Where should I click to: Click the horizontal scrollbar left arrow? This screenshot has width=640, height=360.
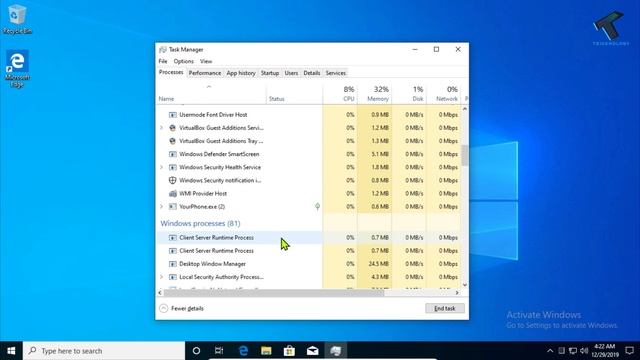pyautogui.click(x=160, y=293)
